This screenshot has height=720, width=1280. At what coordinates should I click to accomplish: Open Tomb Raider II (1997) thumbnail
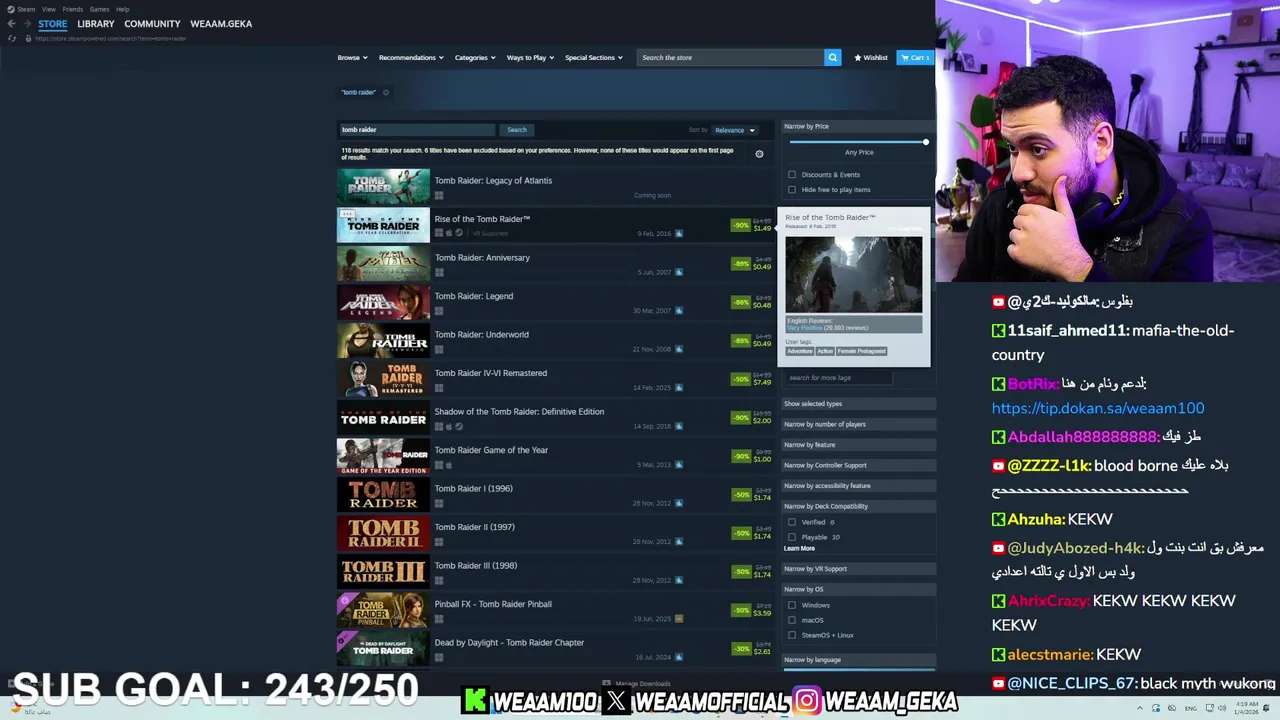pyautogui.click(x=383, y=533)
